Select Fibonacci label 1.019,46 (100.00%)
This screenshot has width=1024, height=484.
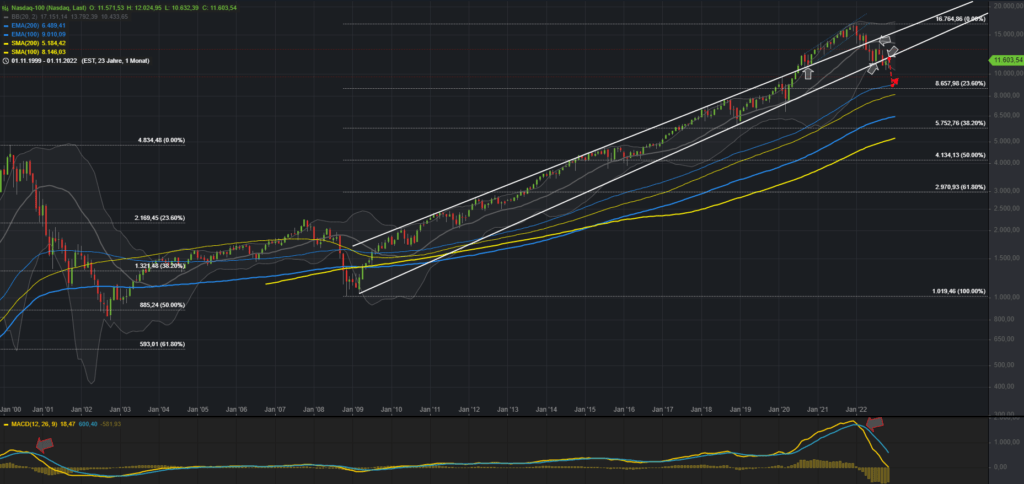(x=958, y=291)
